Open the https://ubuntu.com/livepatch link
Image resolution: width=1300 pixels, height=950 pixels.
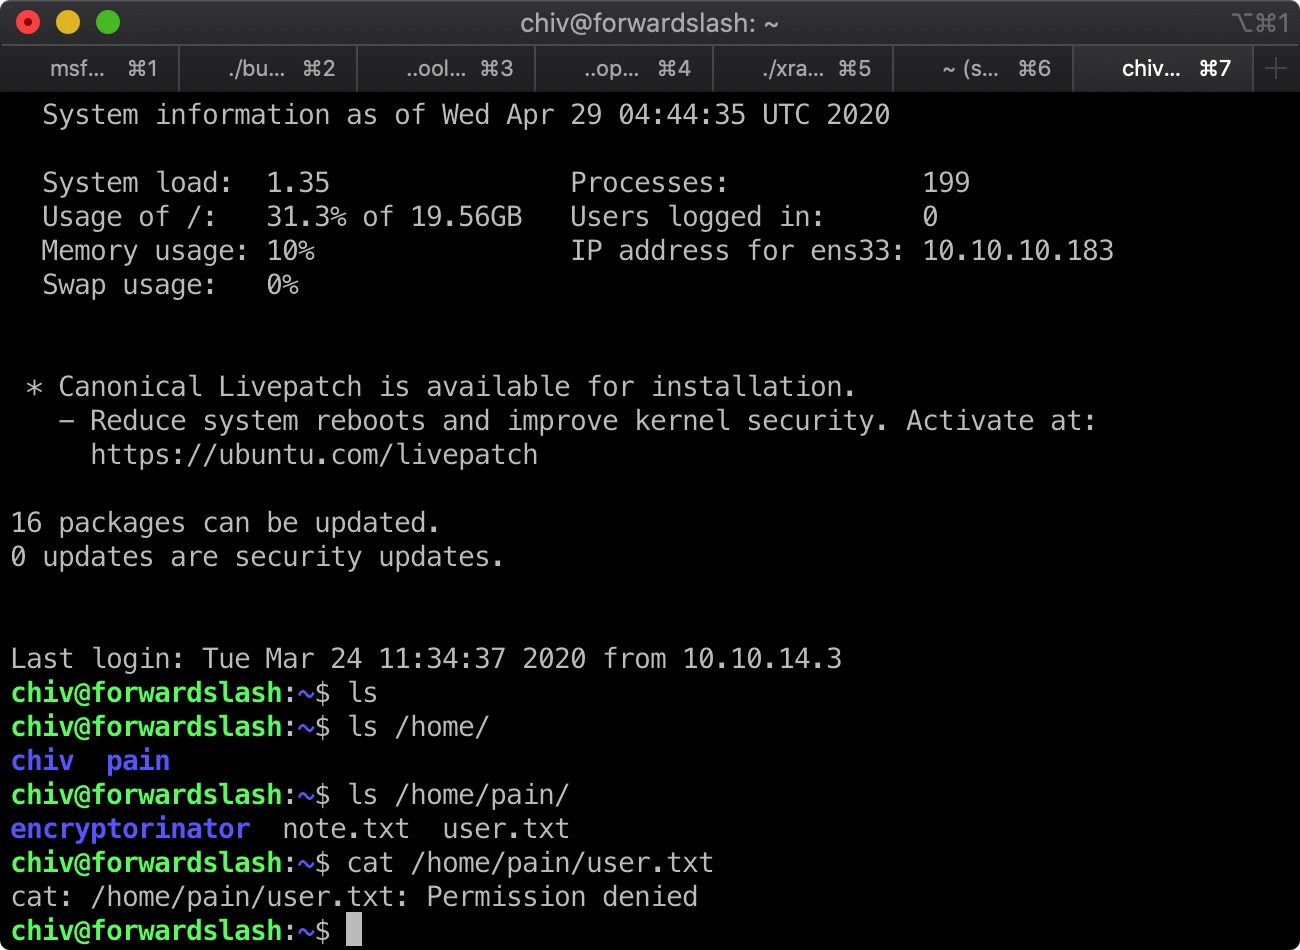click(314, 455)
